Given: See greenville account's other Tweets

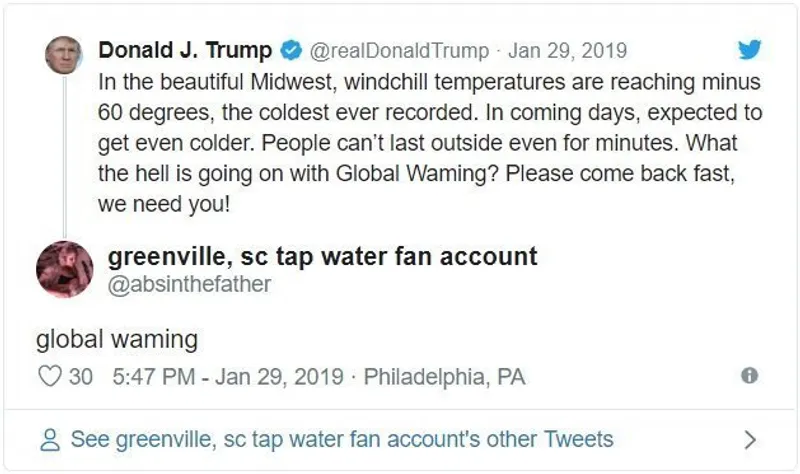Looking at the screenshot, I should coord(341,439).
